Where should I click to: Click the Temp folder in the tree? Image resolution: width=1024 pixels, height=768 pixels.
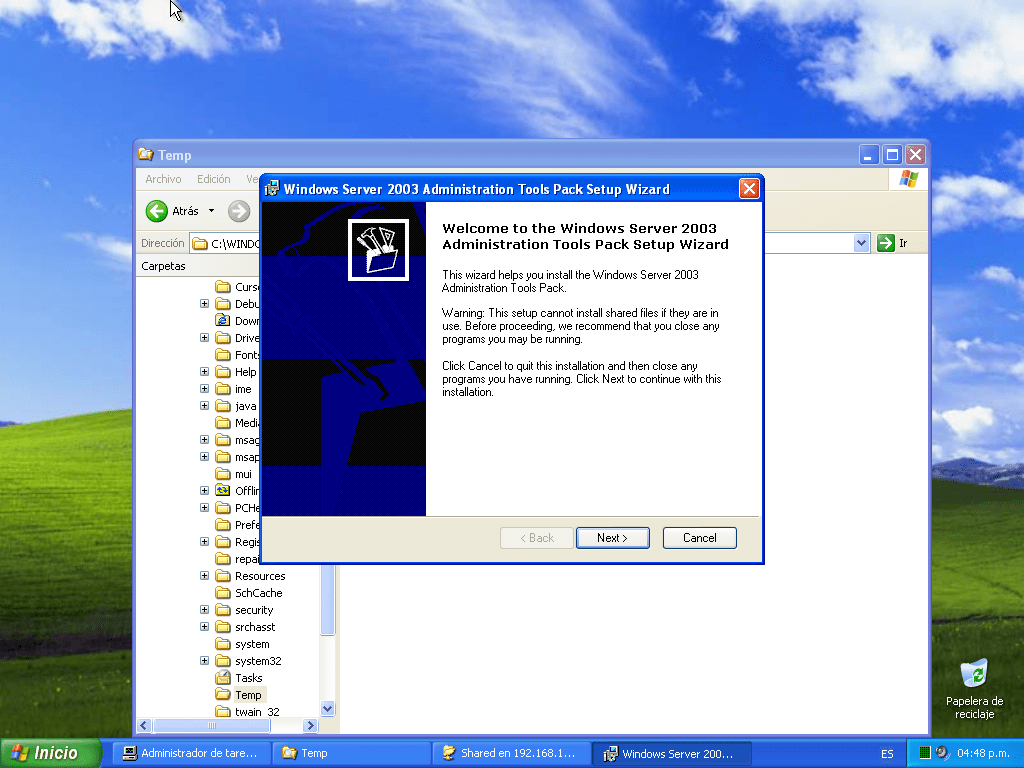click(248, 695)
